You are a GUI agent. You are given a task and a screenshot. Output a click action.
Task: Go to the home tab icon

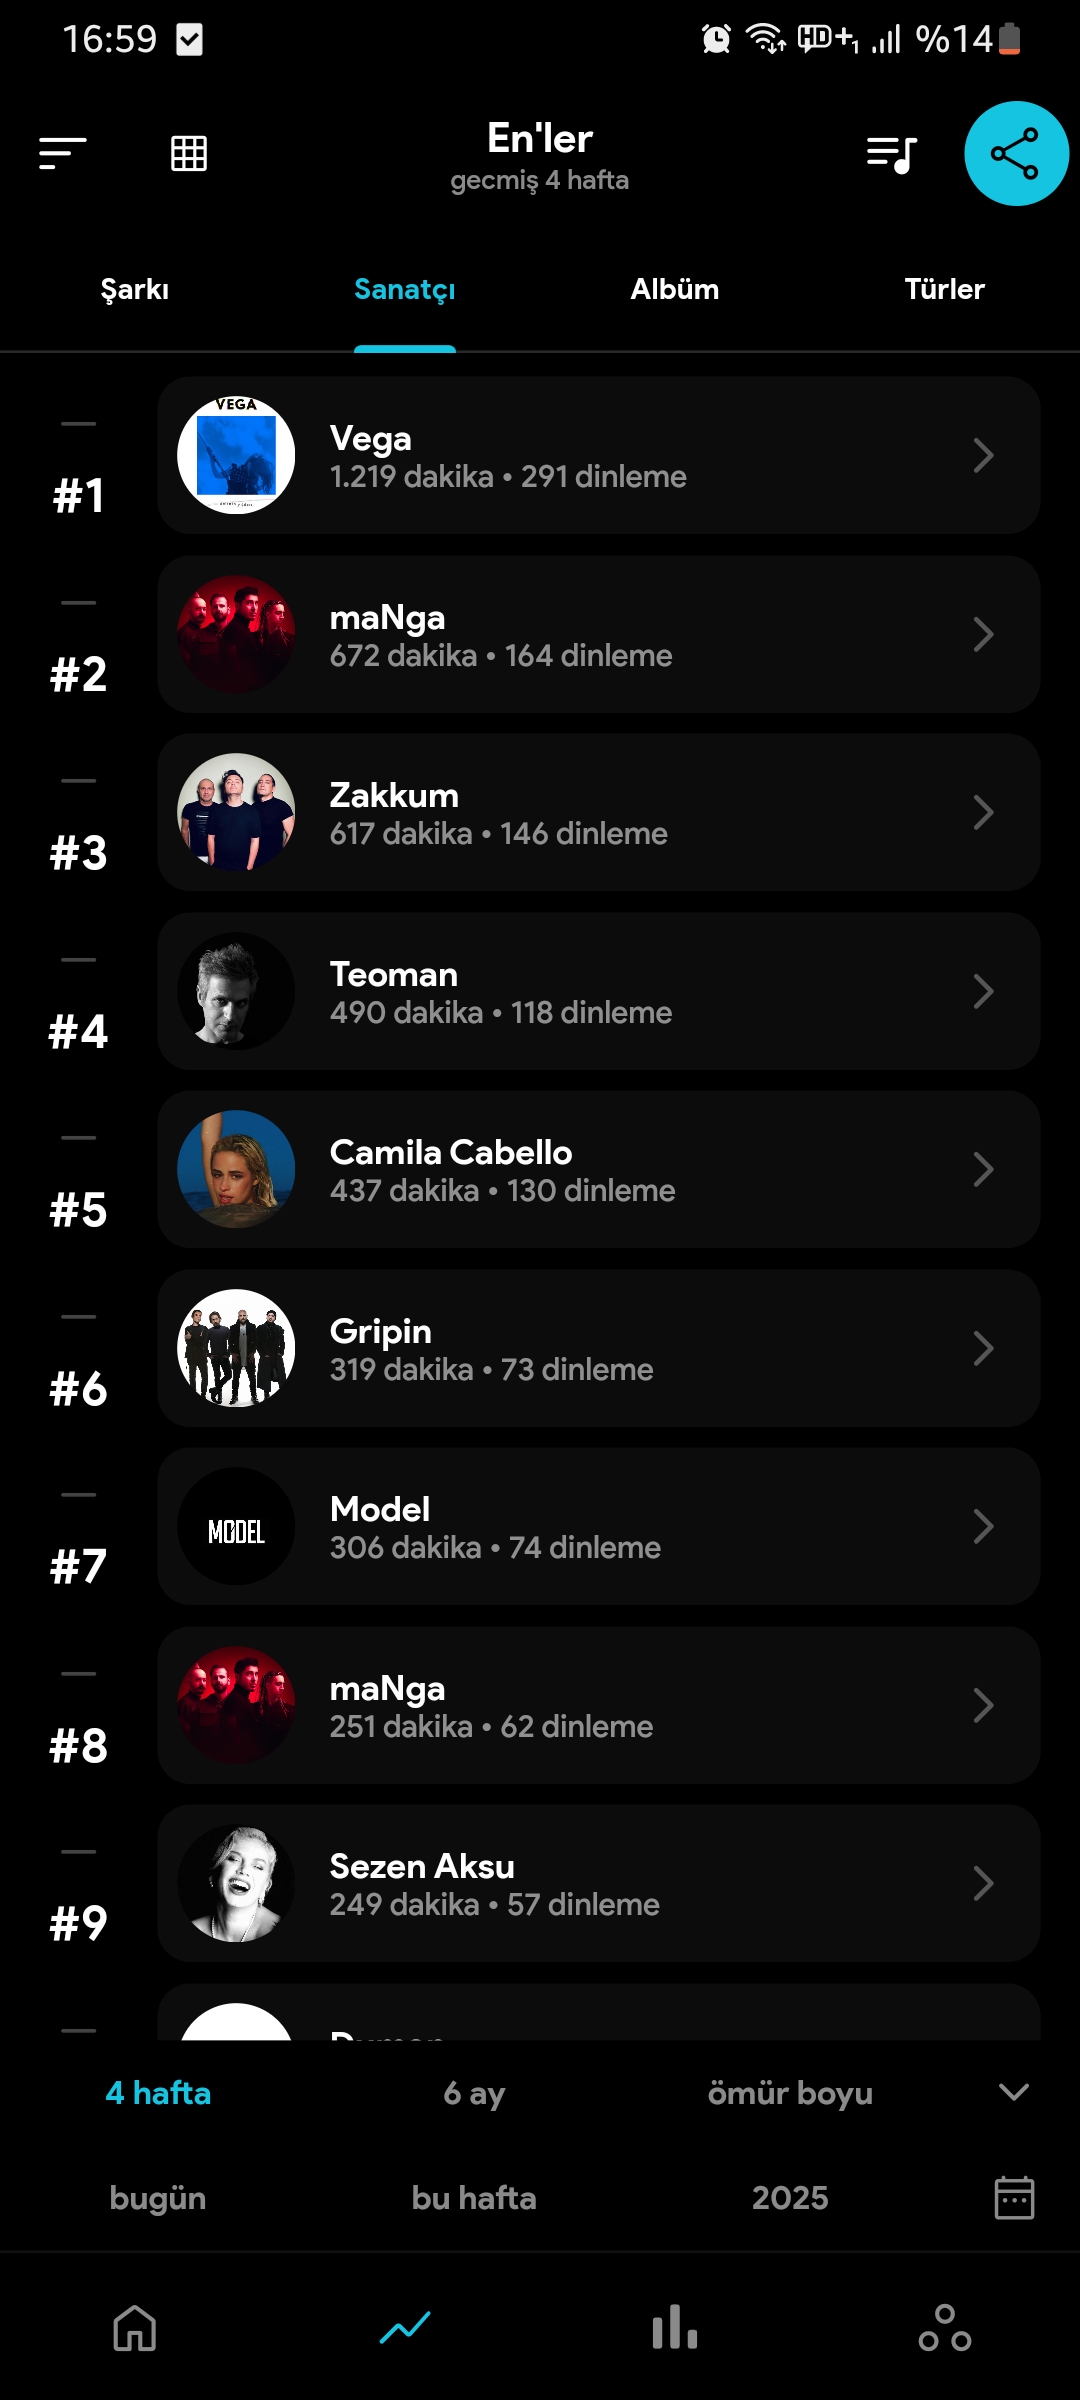coord(135,2328)
